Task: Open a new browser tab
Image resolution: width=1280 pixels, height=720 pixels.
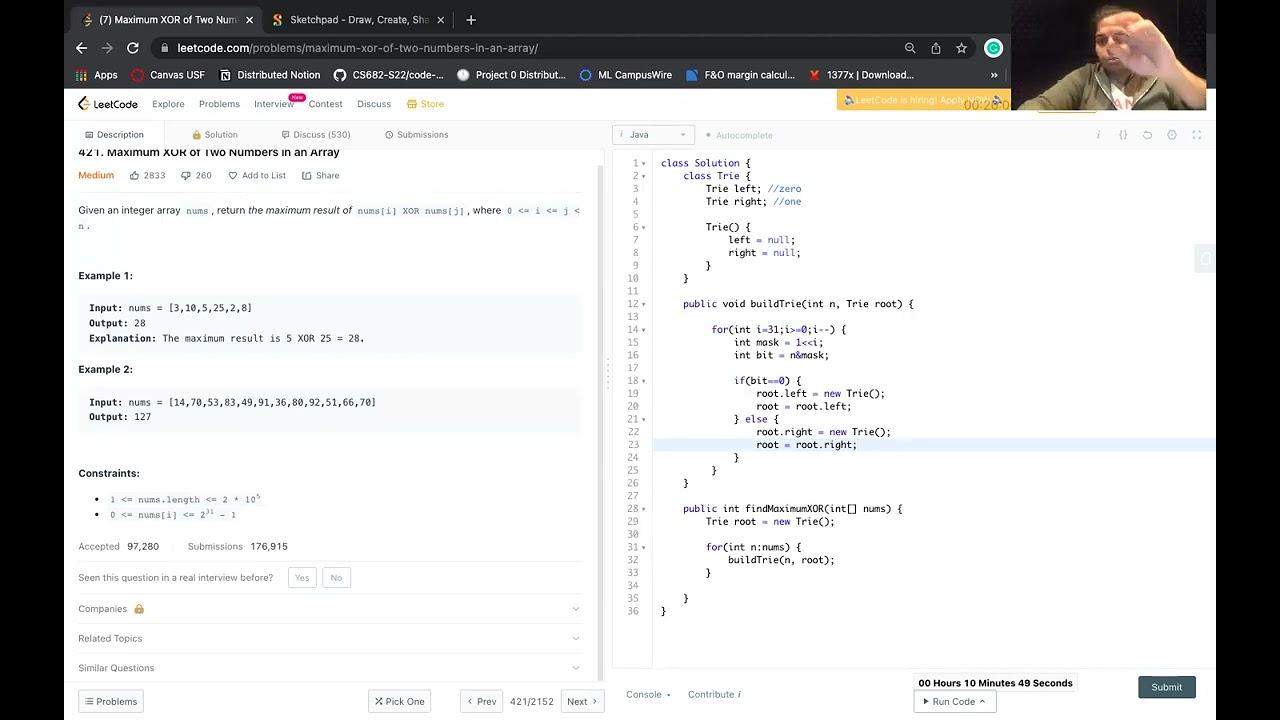Action: (471, 20)
